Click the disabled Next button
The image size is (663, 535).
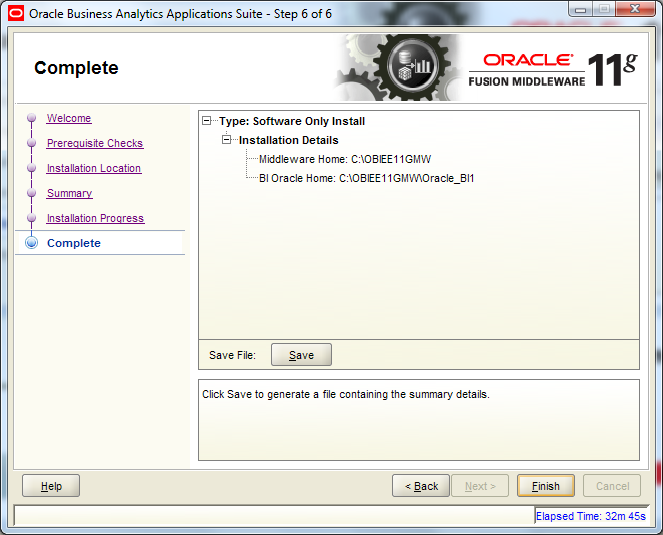coord(480,486)
